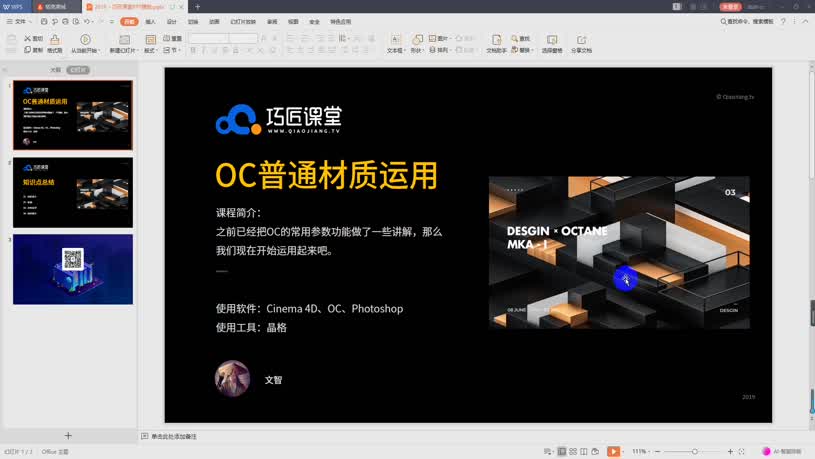Screen dimensions: 815x459
Task: Click the notes area to add notes
Action: pos(174,437)
